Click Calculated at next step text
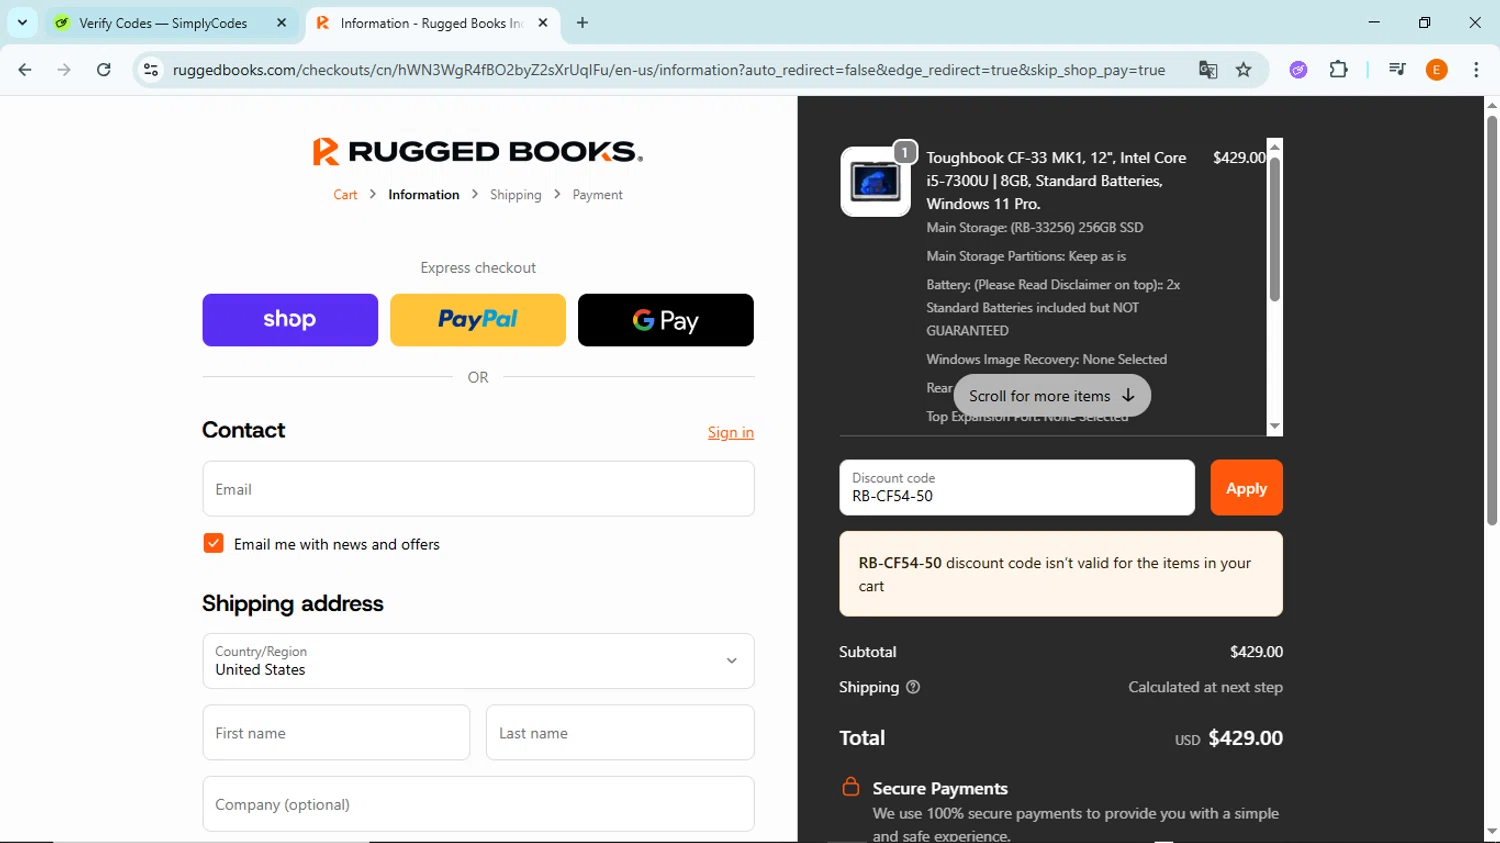Screen dimensions: 1500x843 [x=1205, y=687]
